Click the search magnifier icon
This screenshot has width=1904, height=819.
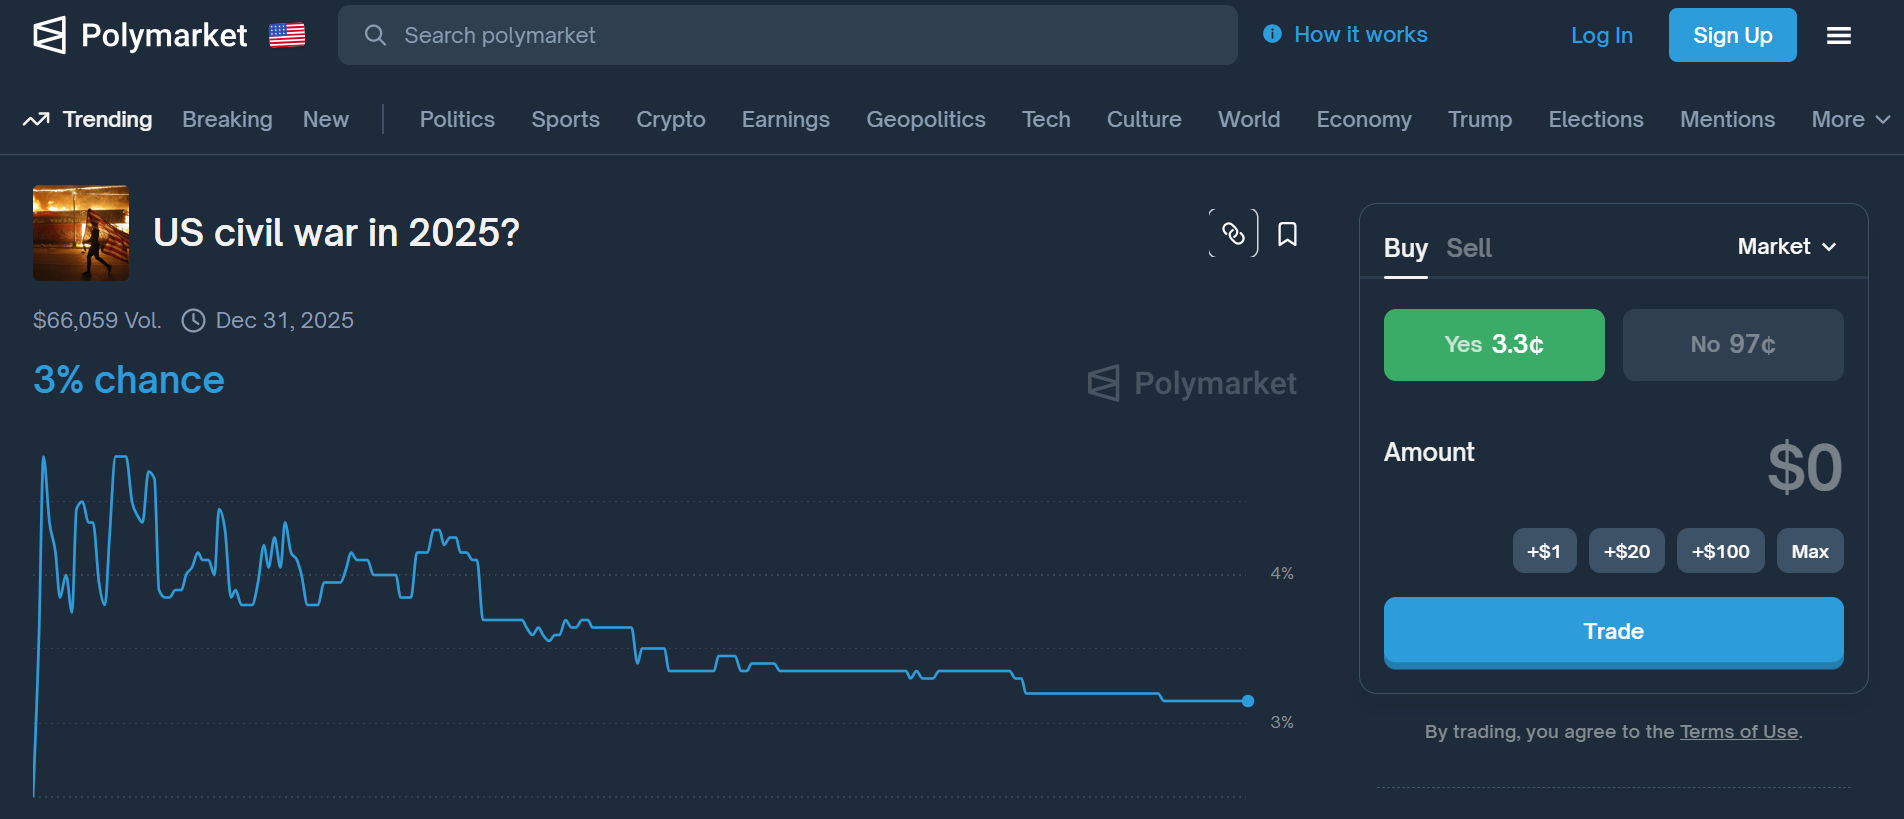[375, 35]
